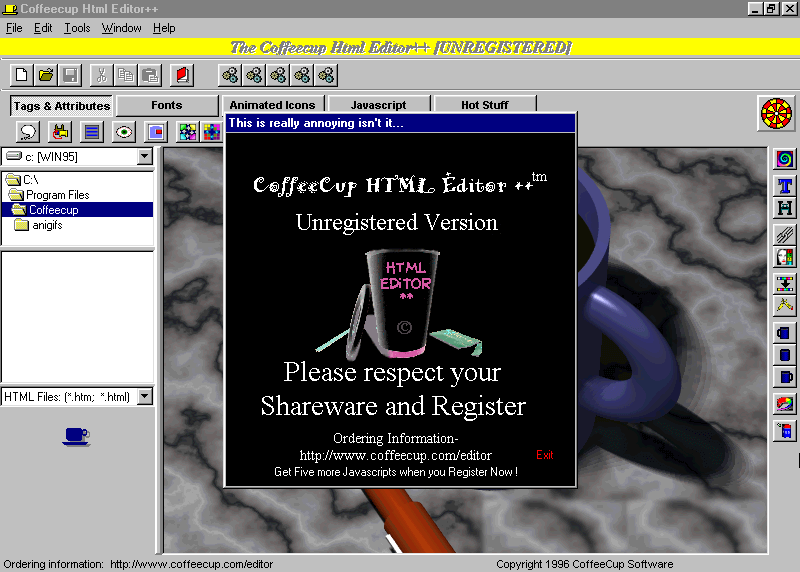Open the Edit menu
Image resolution: width=800 pixels, height=572 pixels.
(43, 28)
